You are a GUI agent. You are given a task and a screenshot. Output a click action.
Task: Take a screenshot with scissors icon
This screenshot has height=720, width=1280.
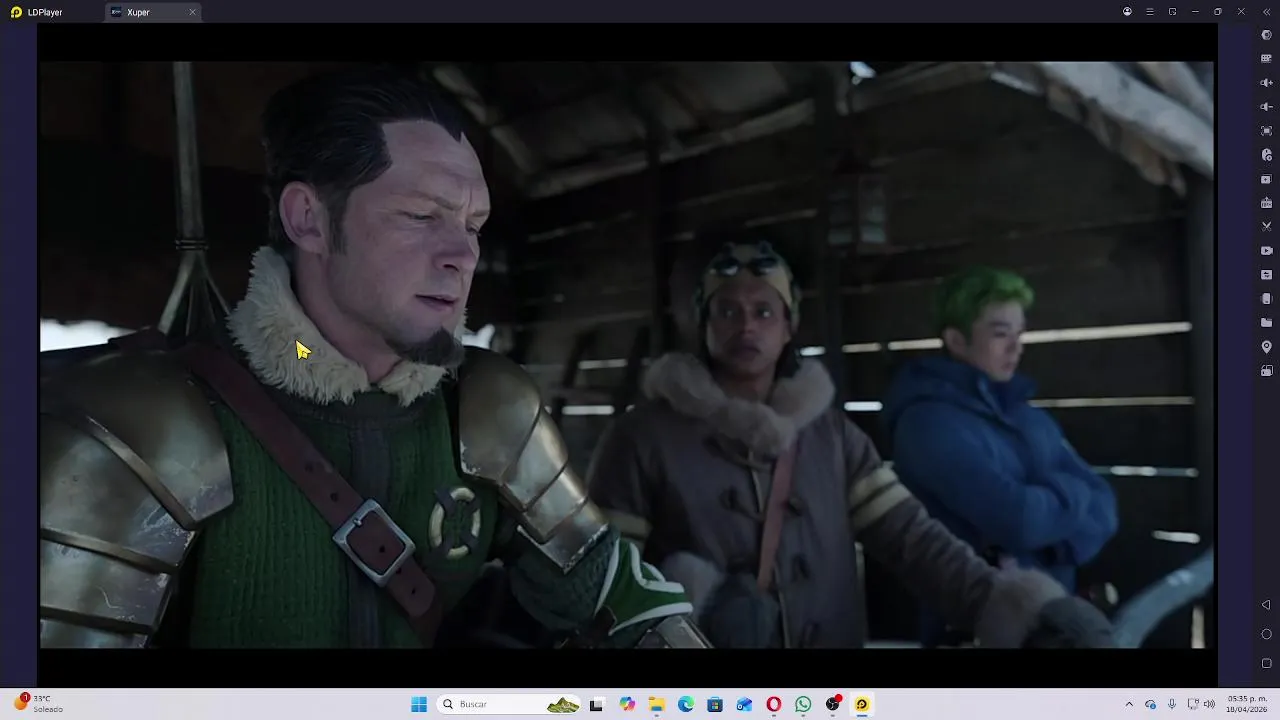[x=1266, y=227]
